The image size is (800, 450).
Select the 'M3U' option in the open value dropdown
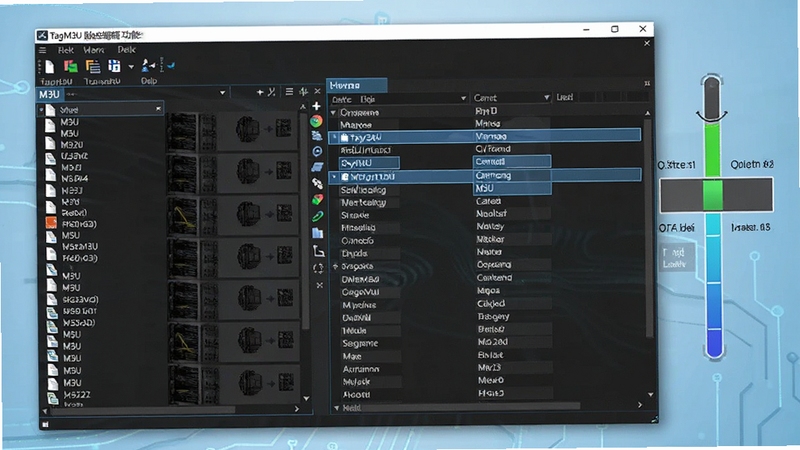(512, 188)
